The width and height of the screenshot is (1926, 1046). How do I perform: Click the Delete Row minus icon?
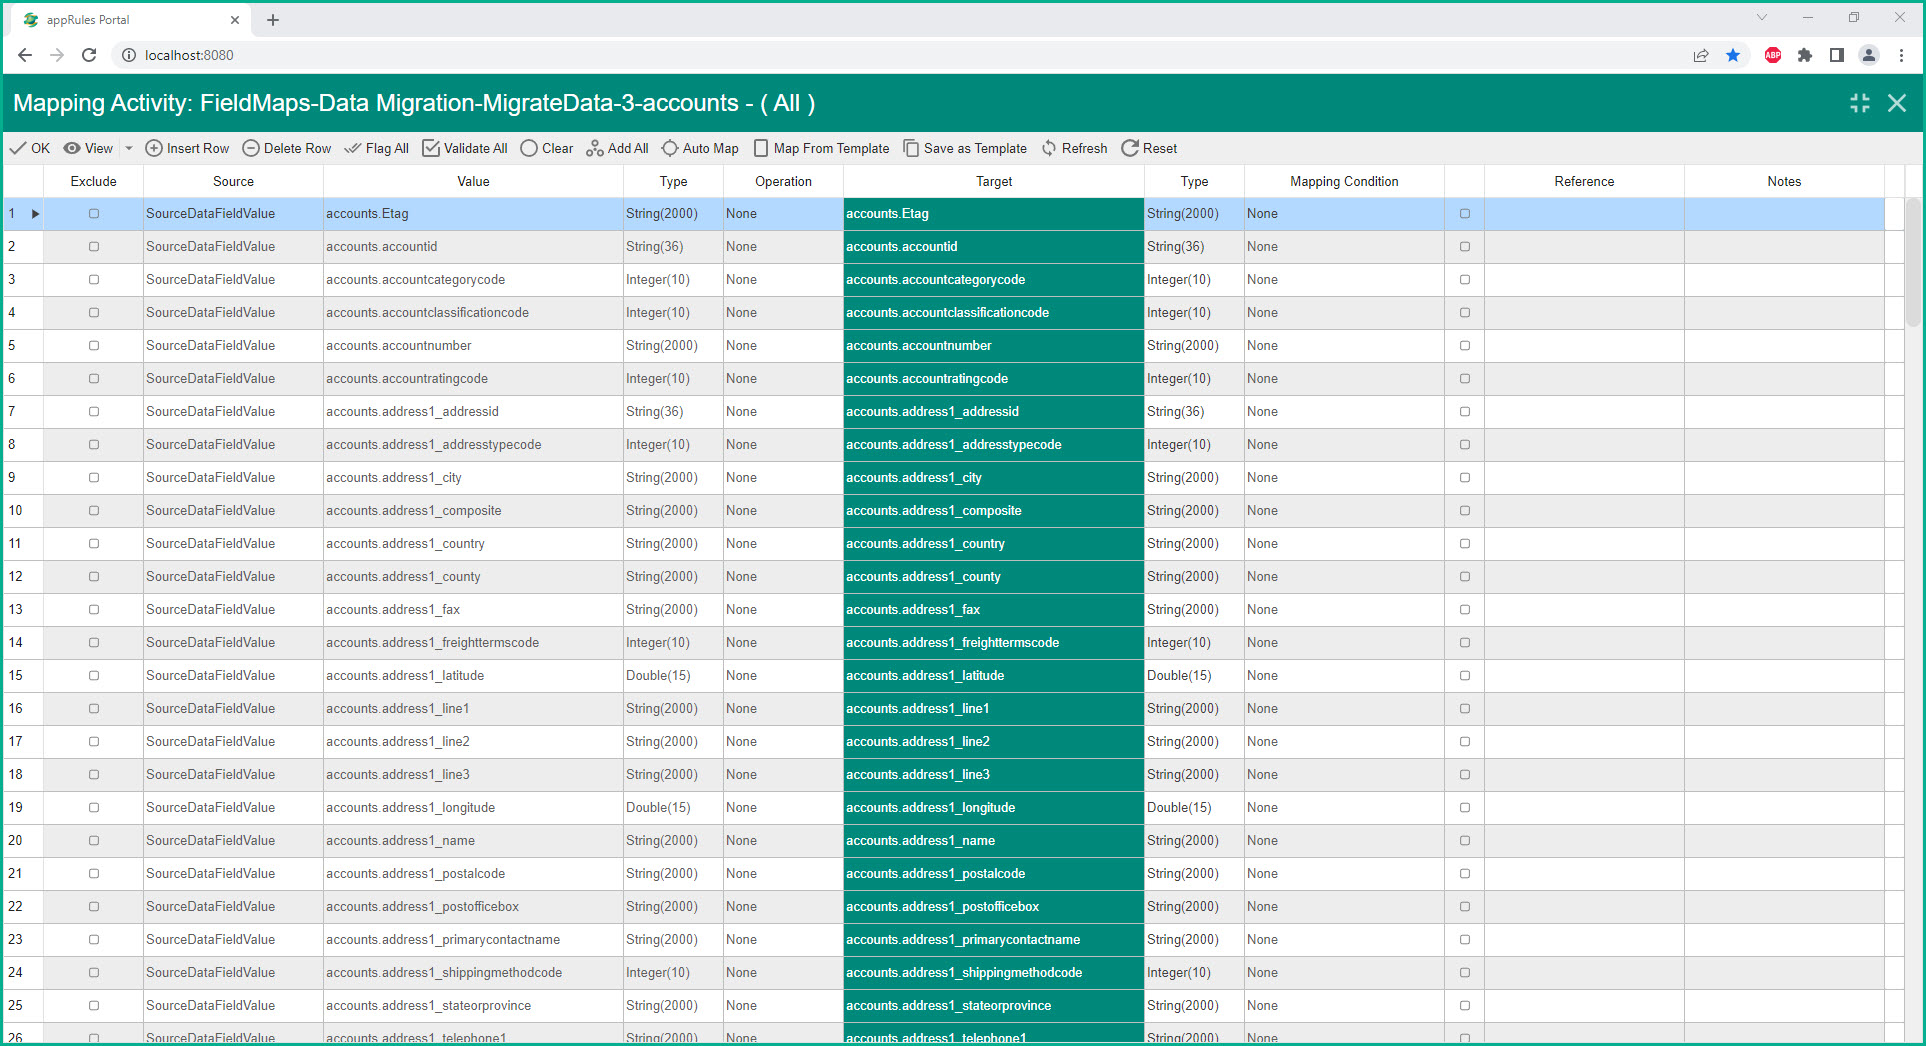click(x=251, y=148)
